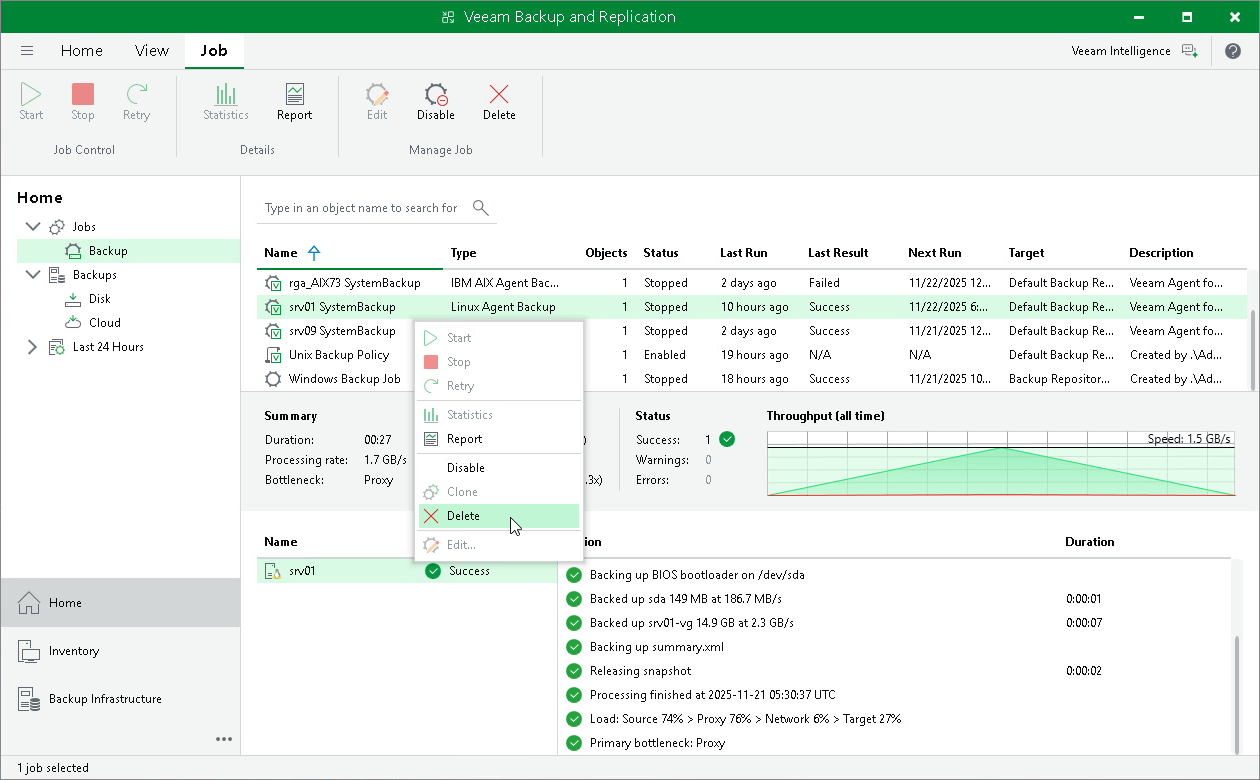Collapse the Jobs tree node

click(x=33, y=226)
